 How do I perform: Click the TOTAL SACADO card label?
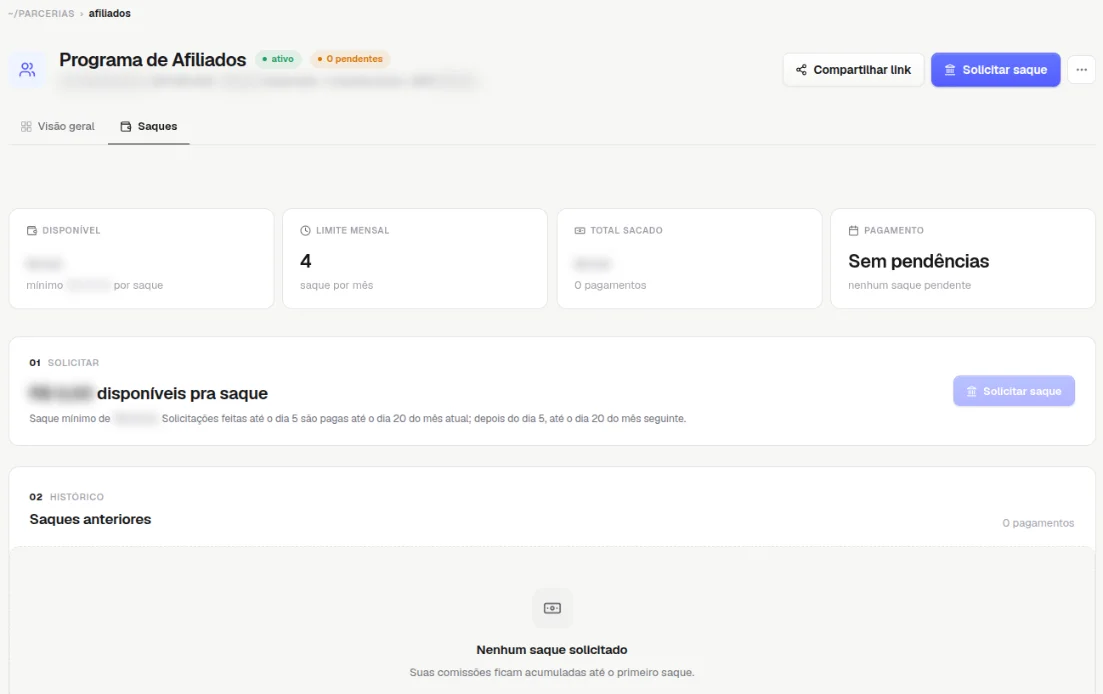(x=626, y=231)
